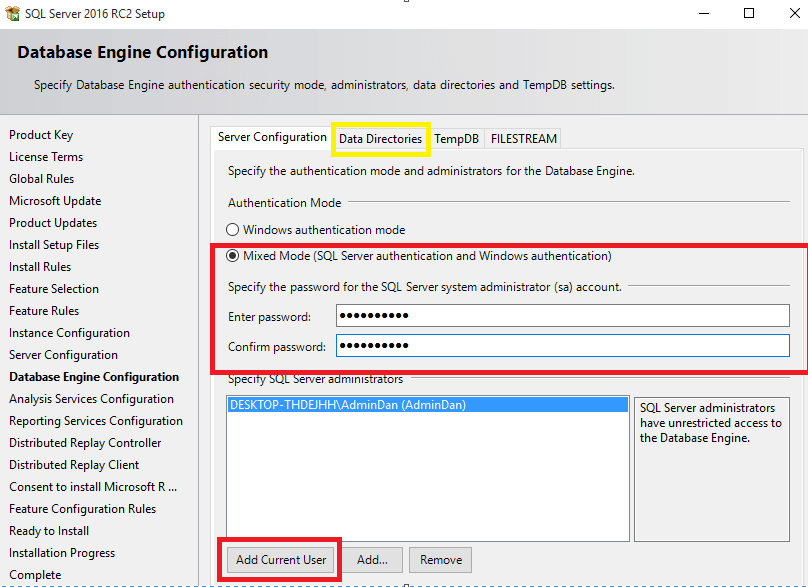Select the Instance Configuration step
The width and height of the screenshot is (808, 587).
(69, 332)
